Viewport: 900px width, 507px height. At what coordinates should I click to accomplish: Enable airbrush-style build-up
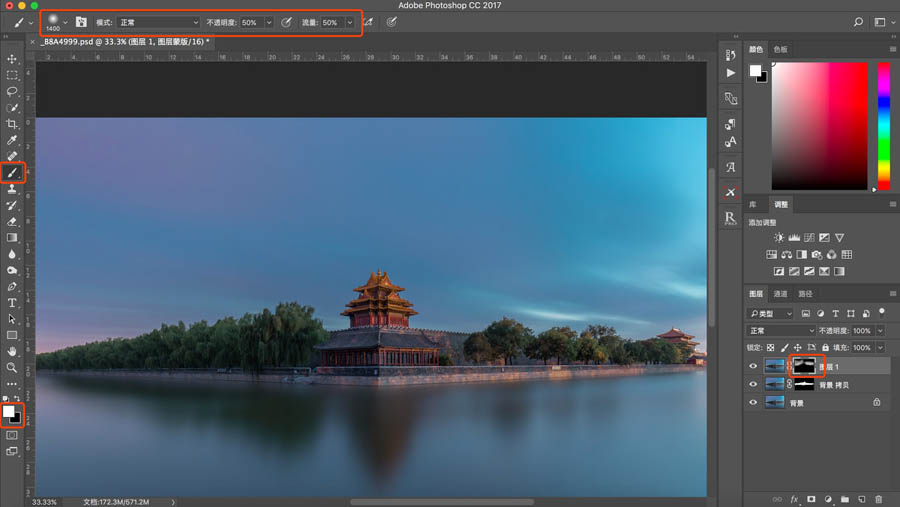[368, 22]
